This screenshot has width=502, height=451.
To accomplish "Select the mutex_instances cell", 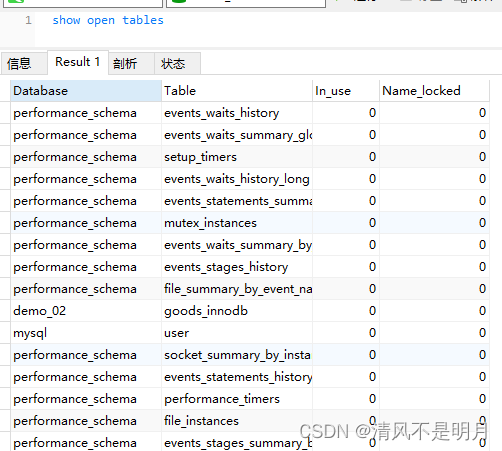I will click(x=237, y=223).
